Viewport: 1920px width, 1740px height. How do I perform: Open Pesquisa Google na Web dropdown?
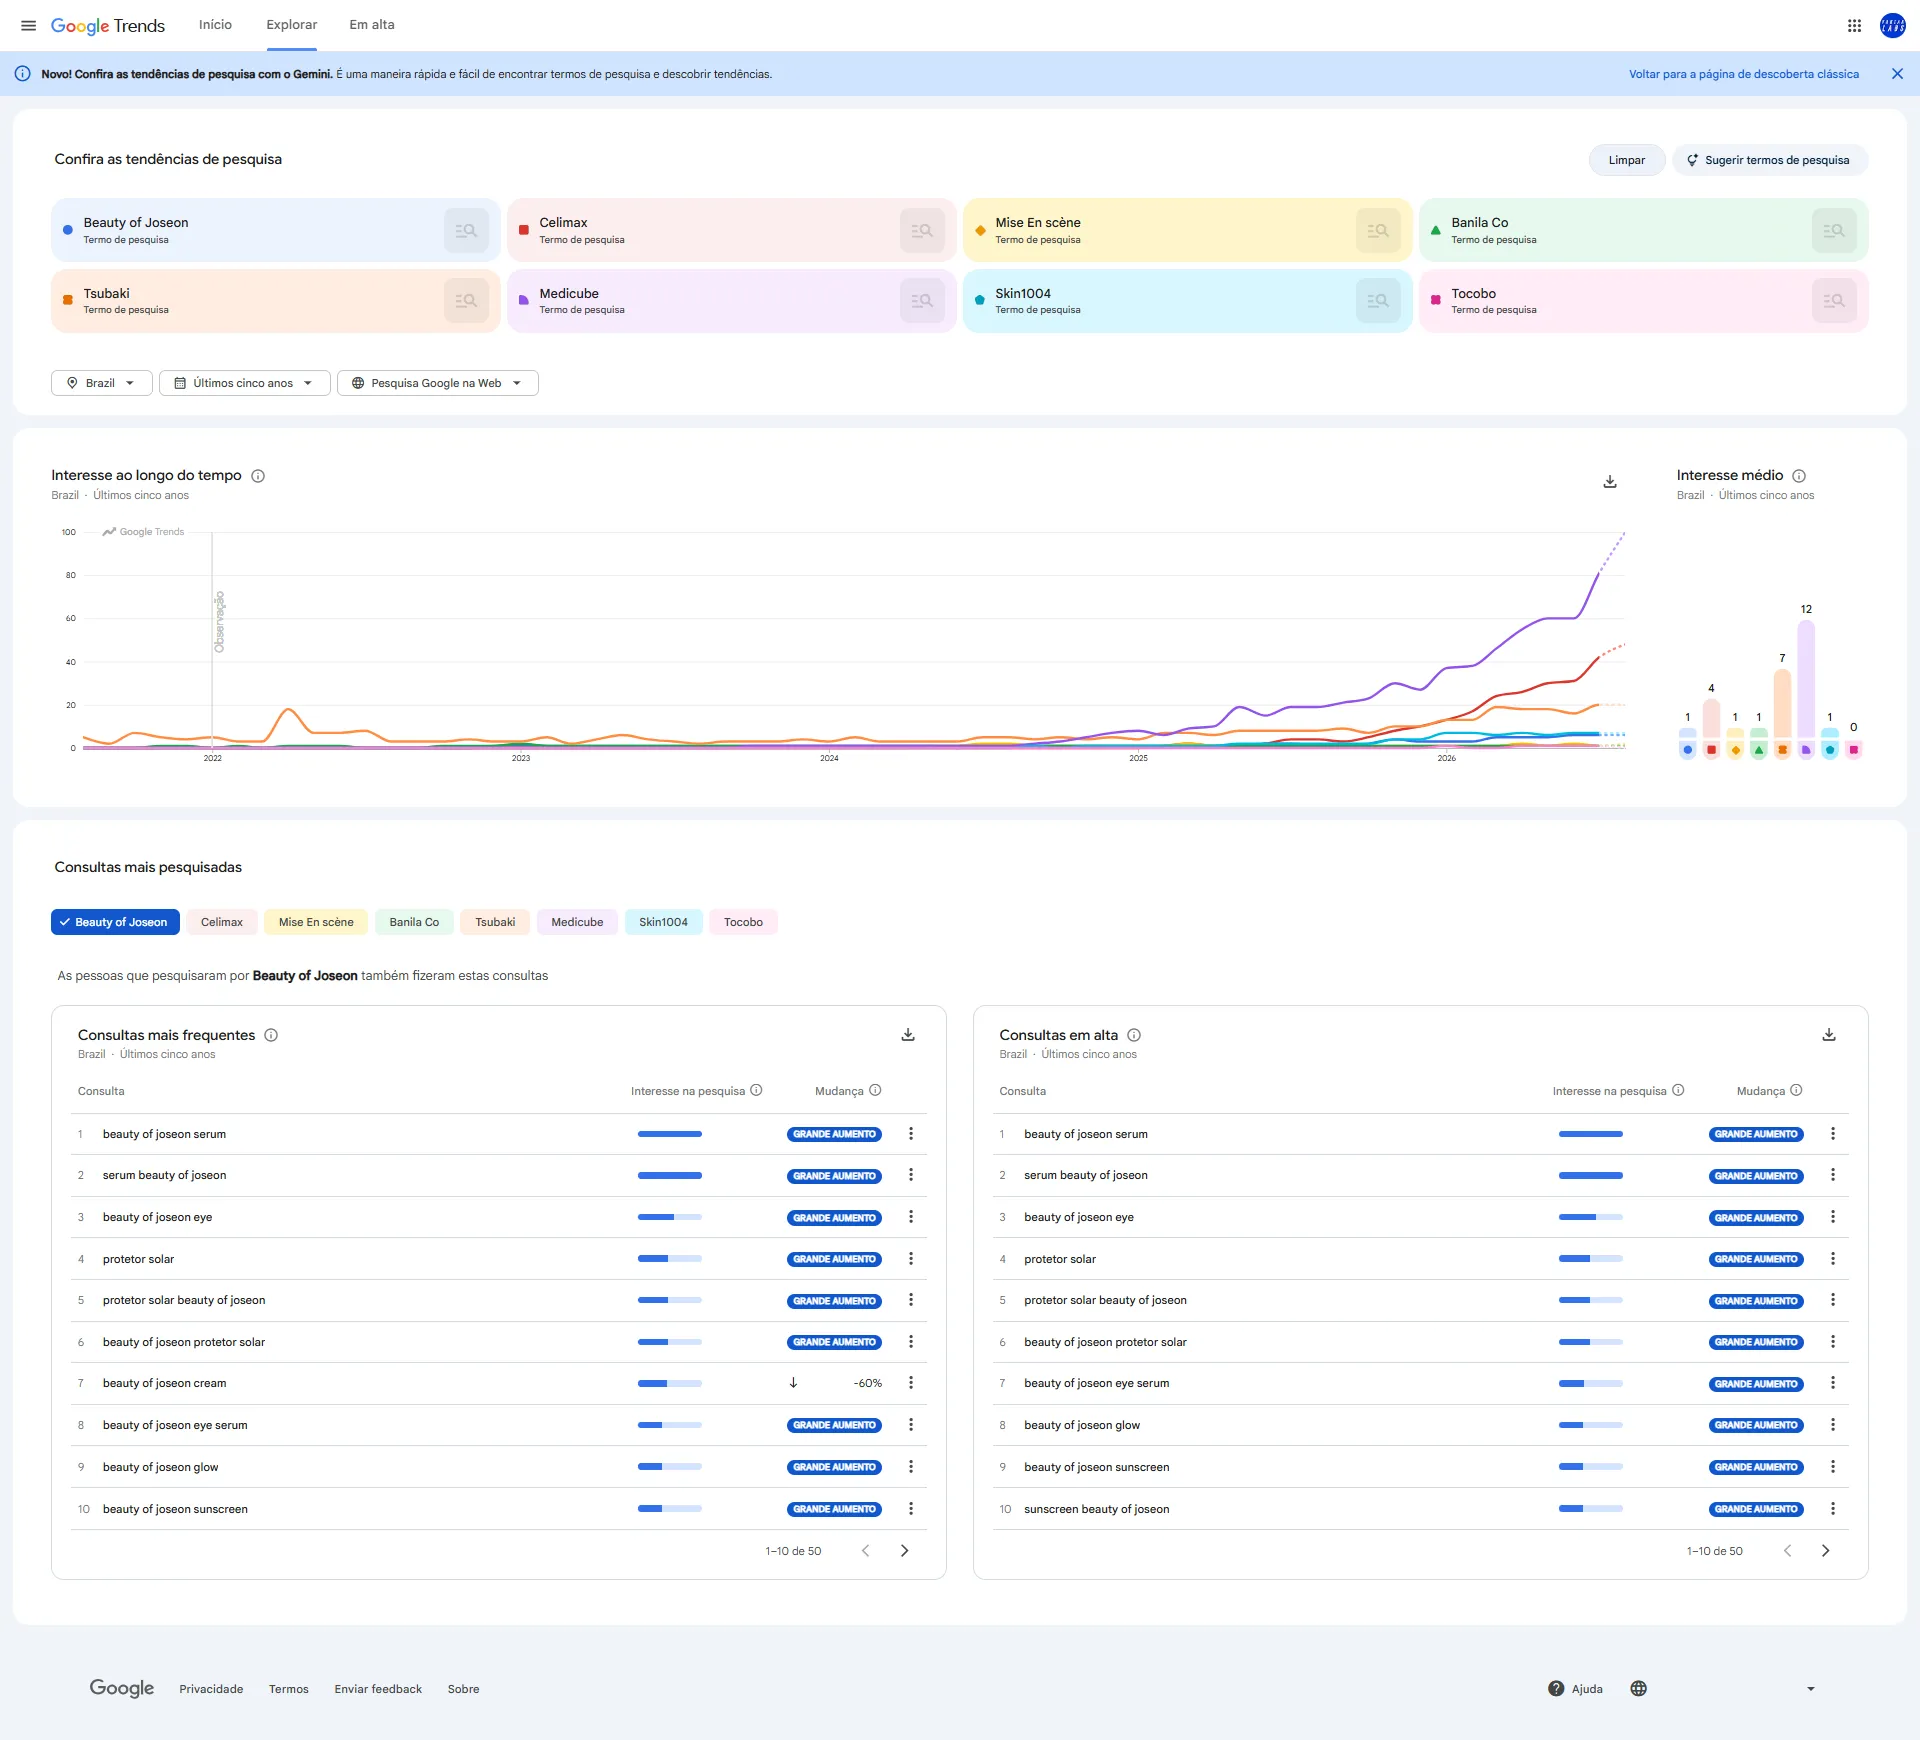click(437, 383)
